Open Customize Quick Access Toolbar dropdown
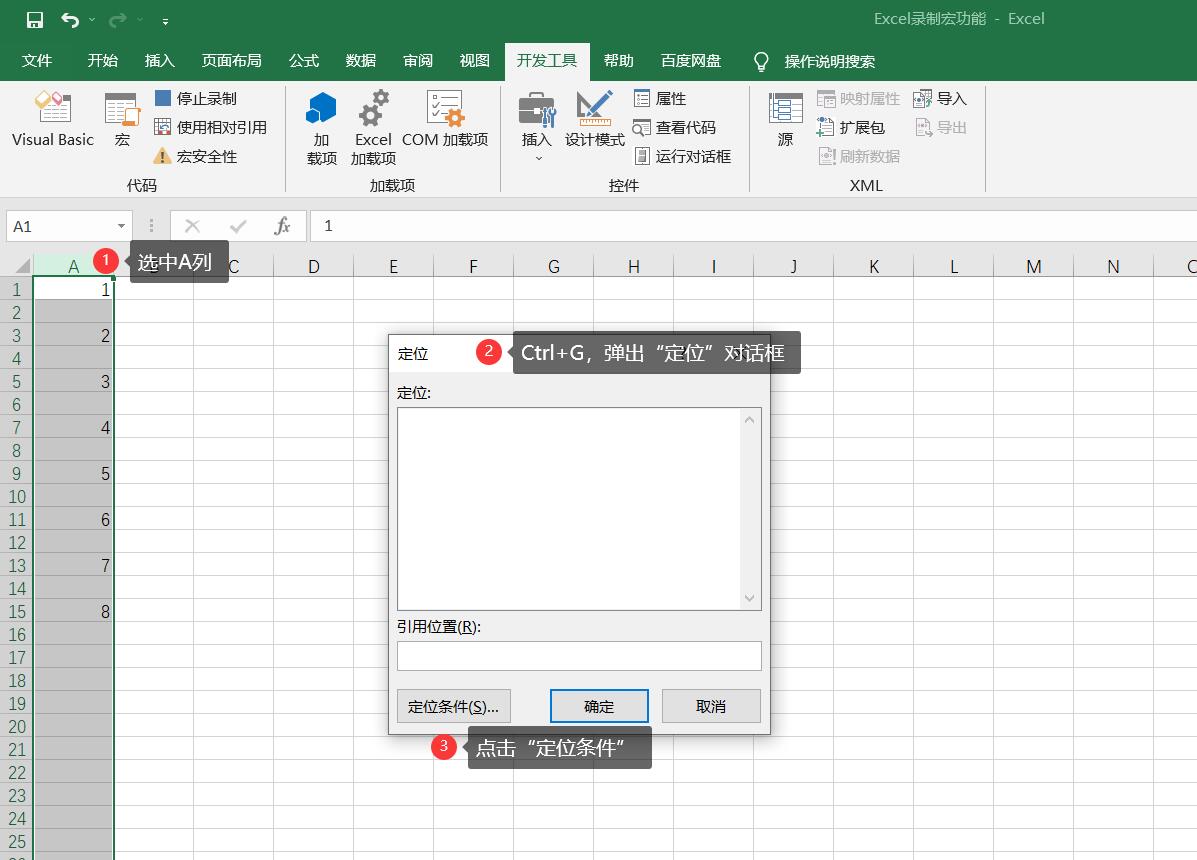 click(165, 21)
